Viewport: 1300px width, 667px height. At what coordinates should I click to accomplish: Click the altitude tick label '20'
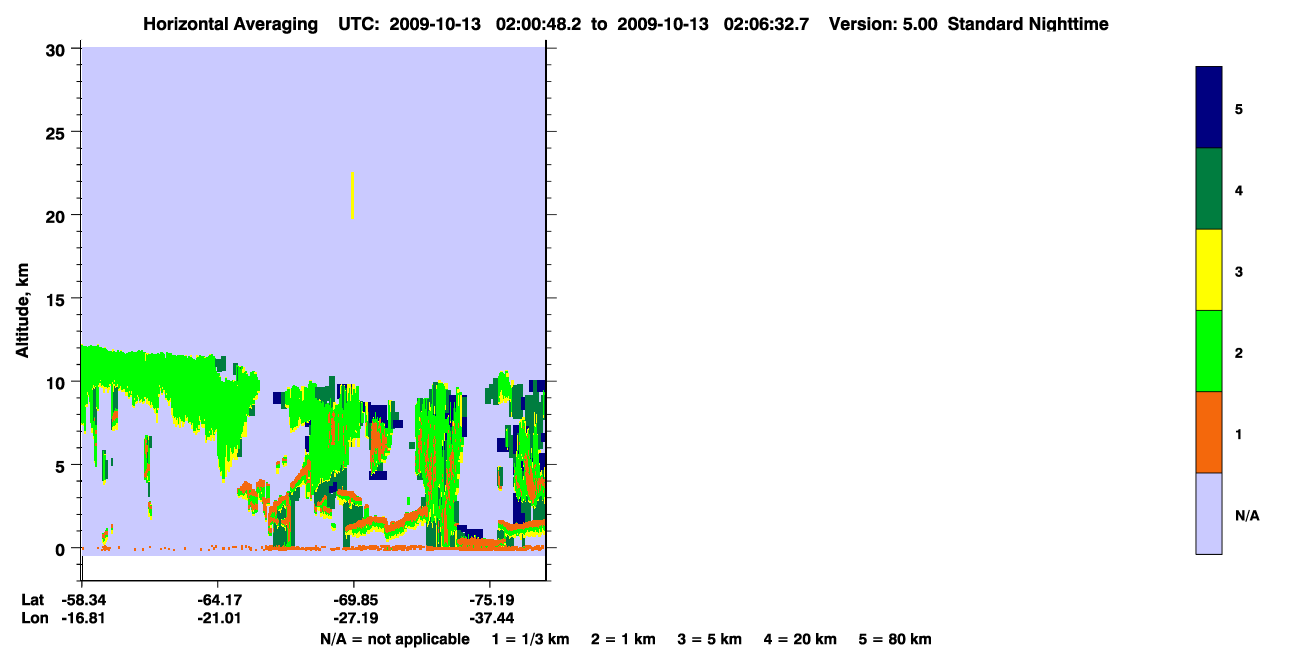(57, 215)
